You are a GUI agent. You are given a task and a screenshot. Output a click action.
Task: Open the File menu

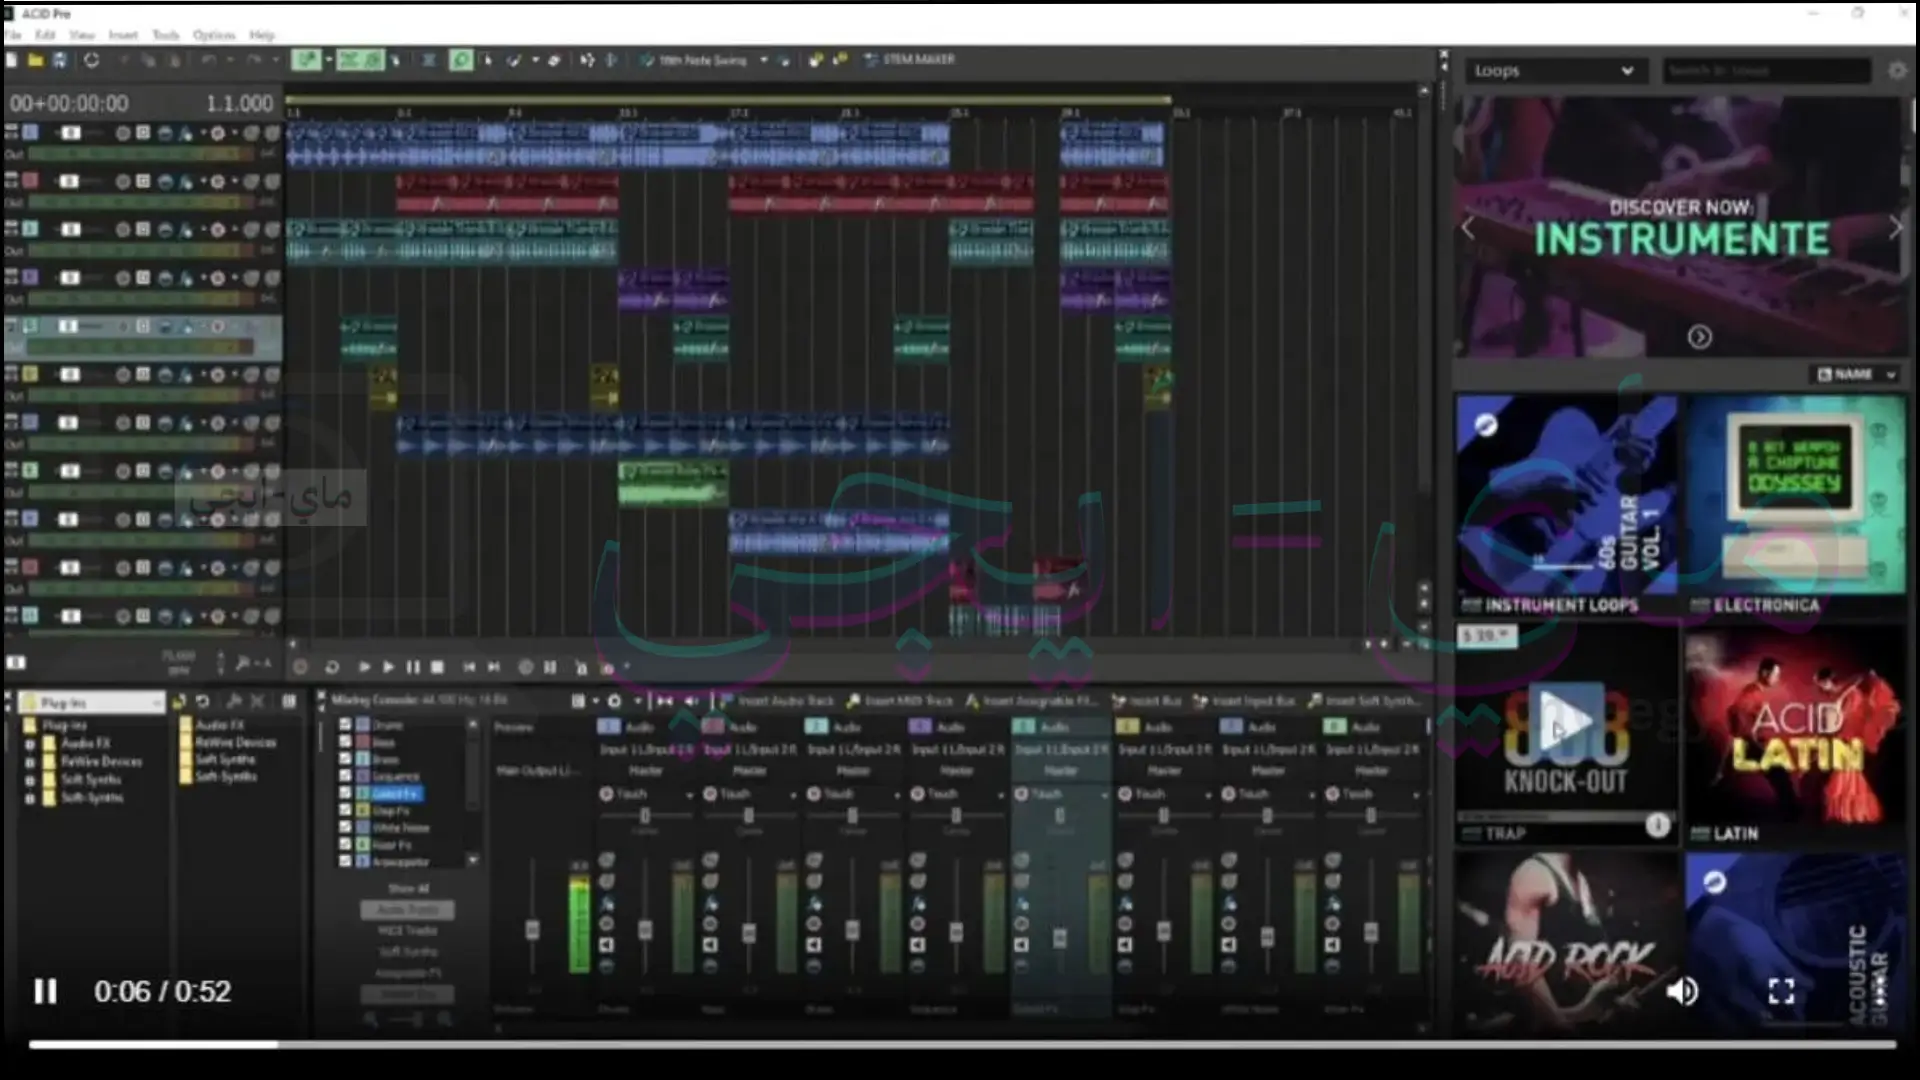click(x=13, y=35)
